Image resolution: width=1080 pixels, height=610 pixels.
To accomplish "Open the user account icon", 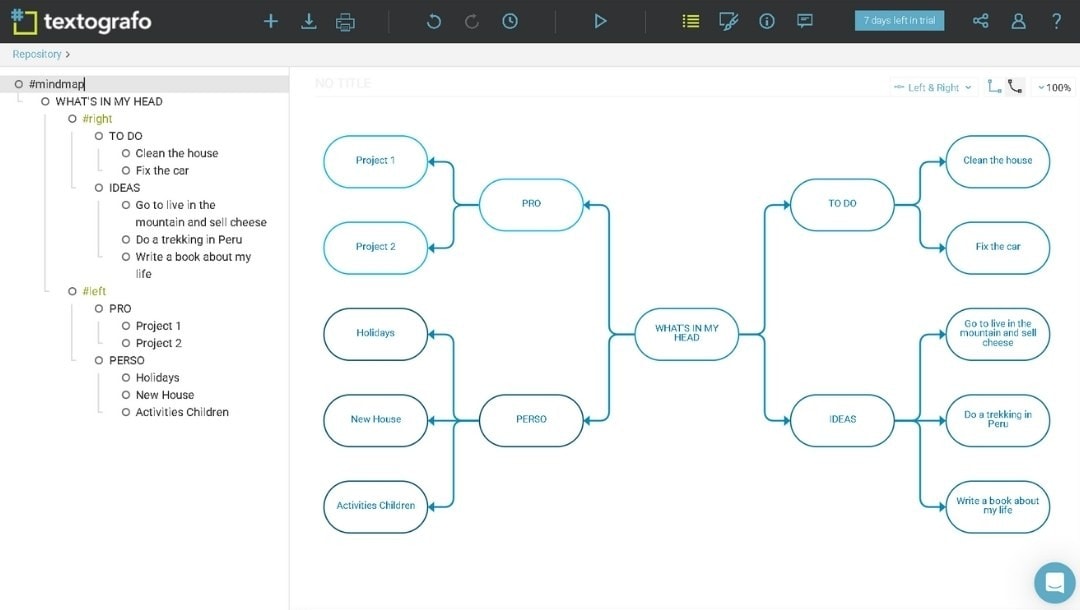I will click(x=1018, y=19).
